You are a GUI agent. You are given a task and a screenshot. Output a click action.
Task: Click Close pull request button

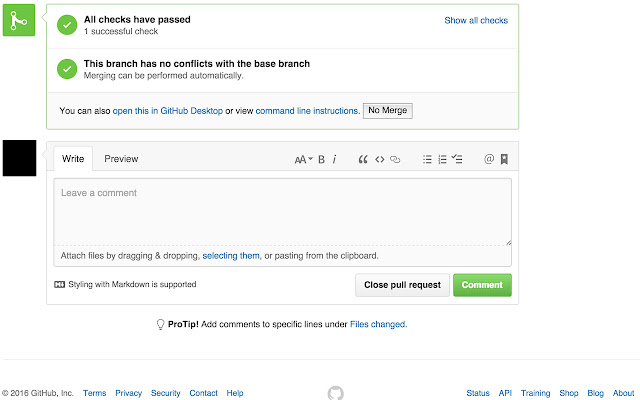coord(402,285)
